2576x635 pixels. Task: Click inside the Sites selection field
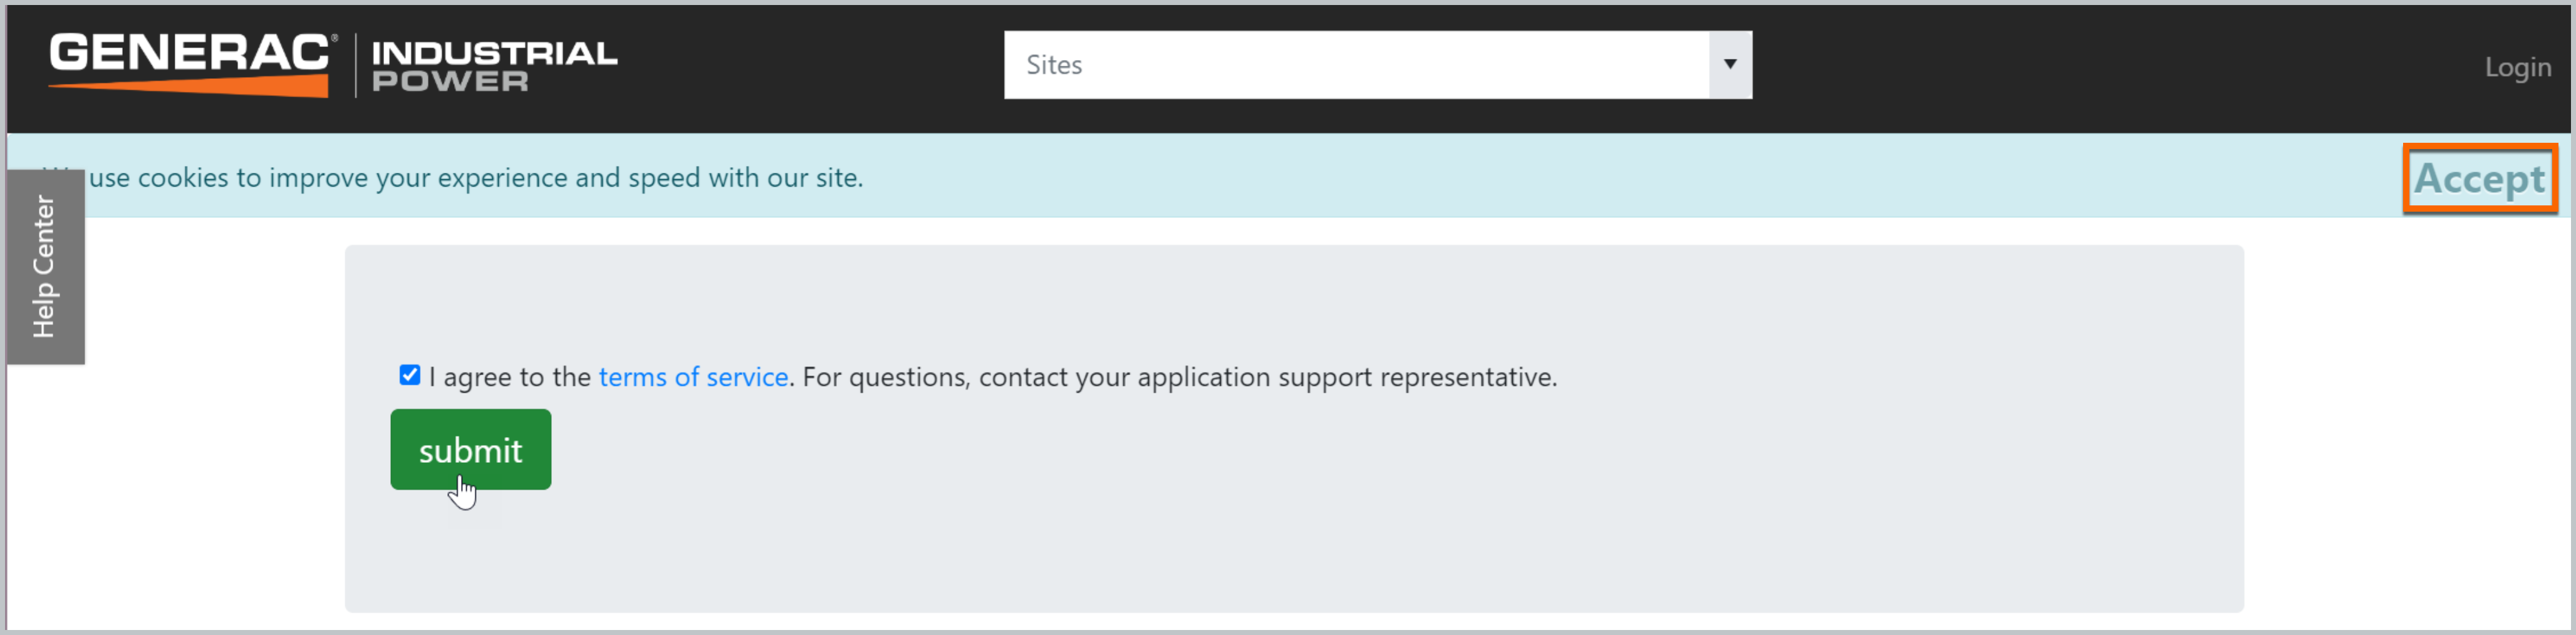tap(1300, 65)
